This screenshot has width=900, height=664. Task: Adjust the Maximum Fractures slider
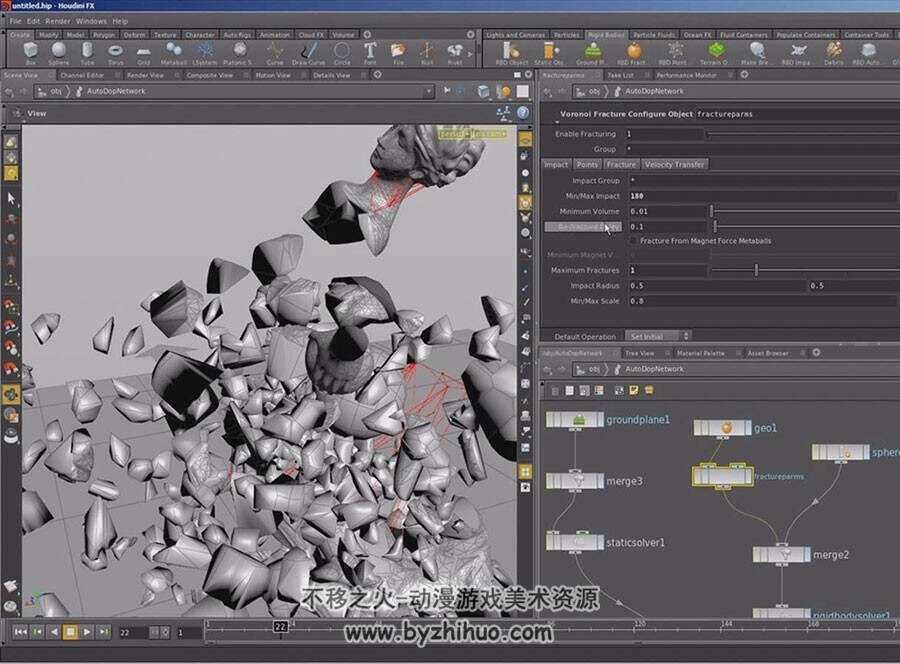[804, 270]
